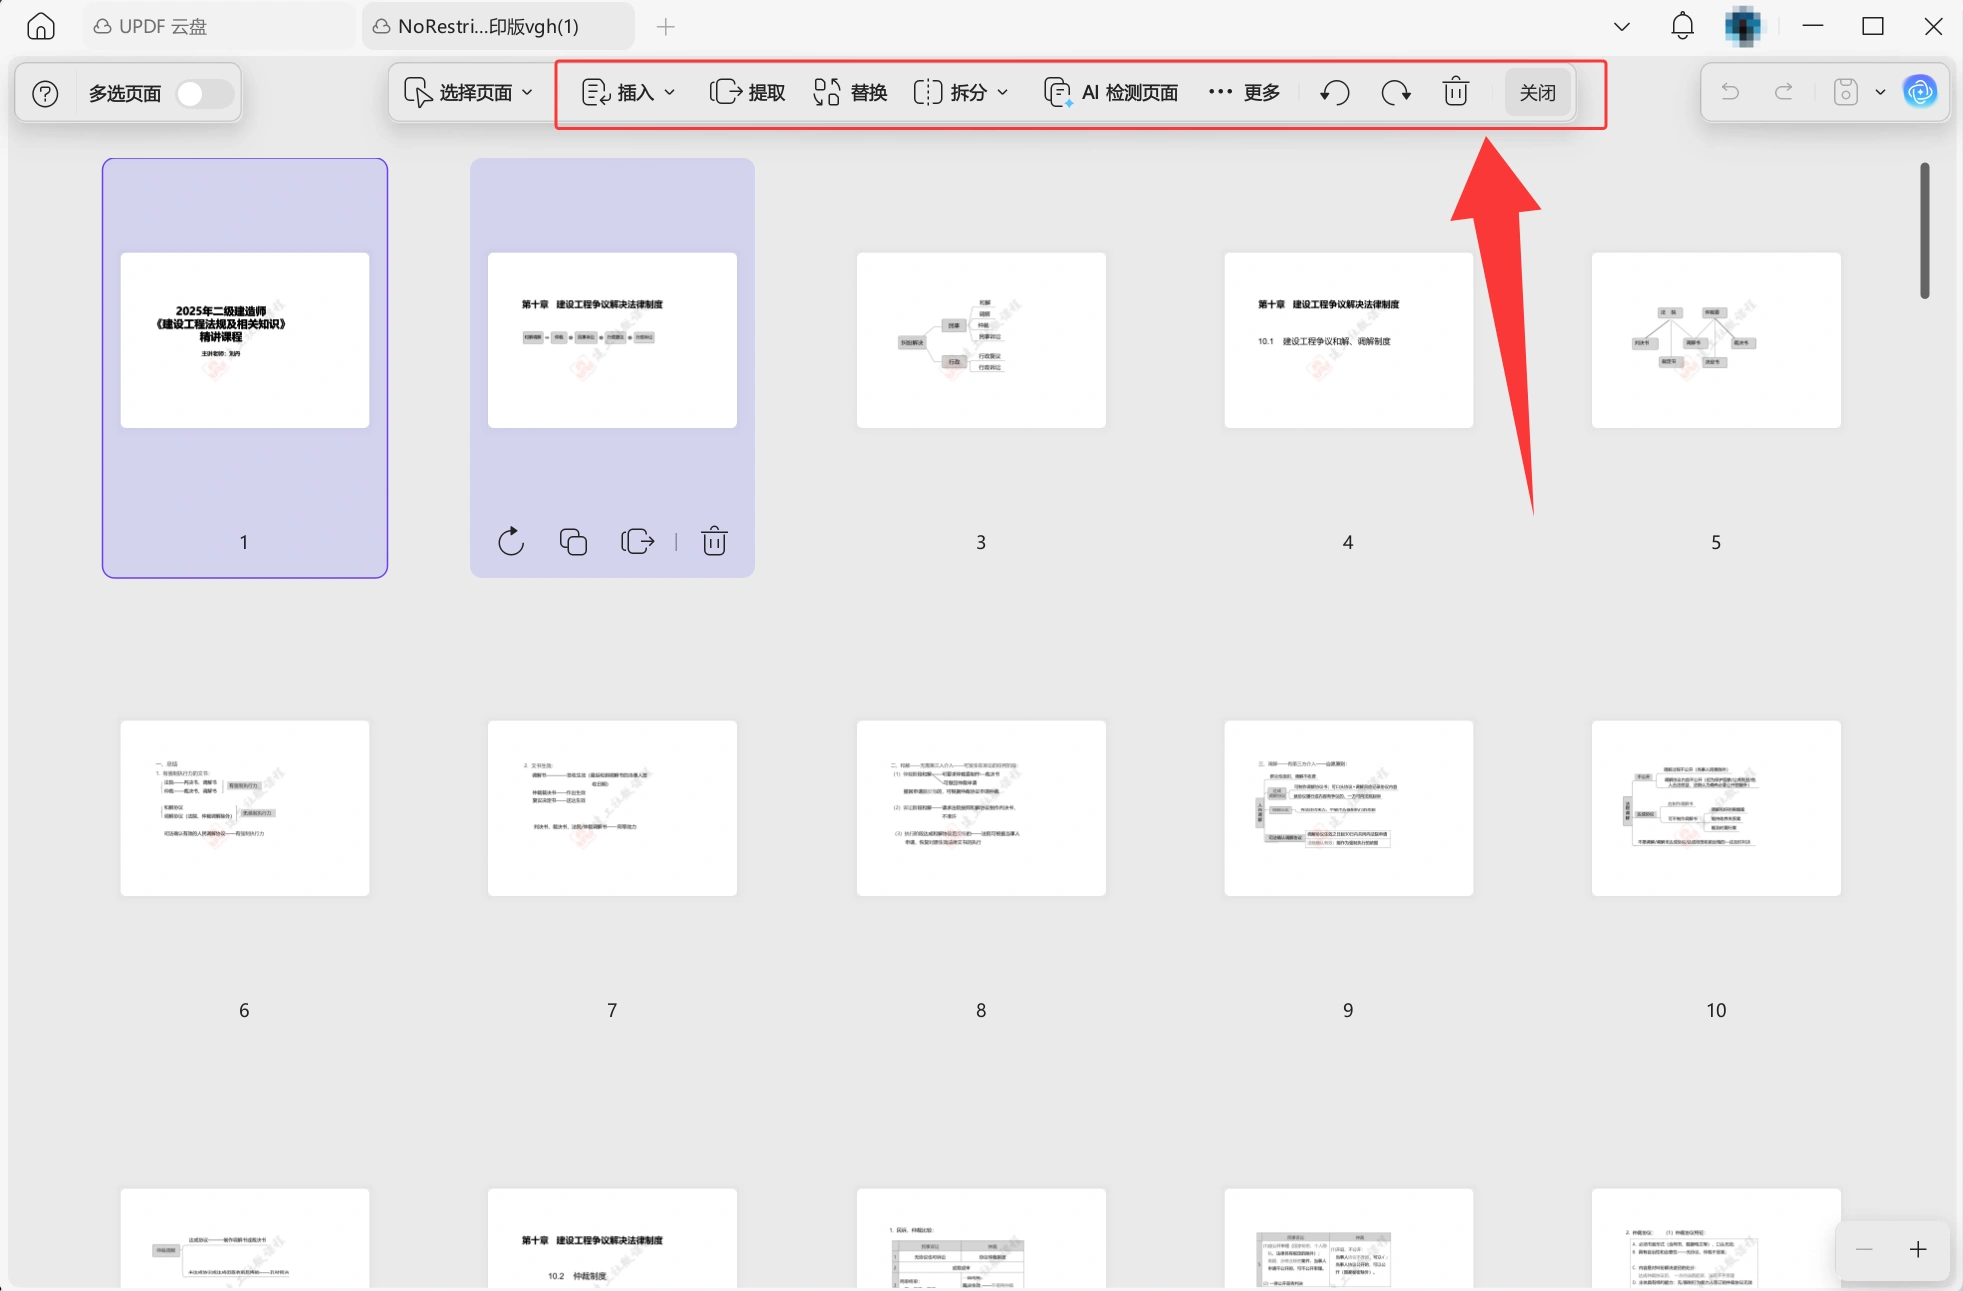This screenshot has height=1291, width=1963.
Task: Select the page 3 thumbnail
Action: tap(981, 340)
